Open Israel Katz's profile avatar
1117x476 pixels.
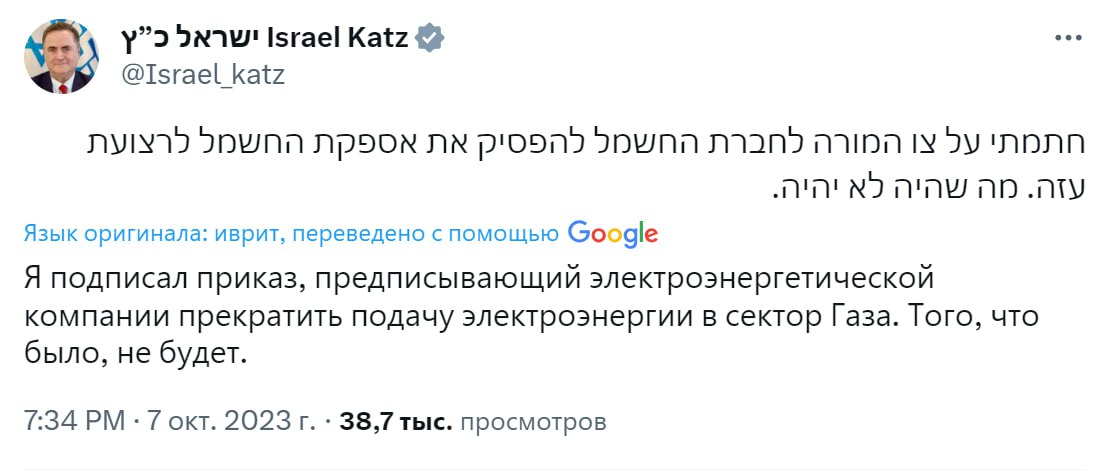[x=61, y=56]
